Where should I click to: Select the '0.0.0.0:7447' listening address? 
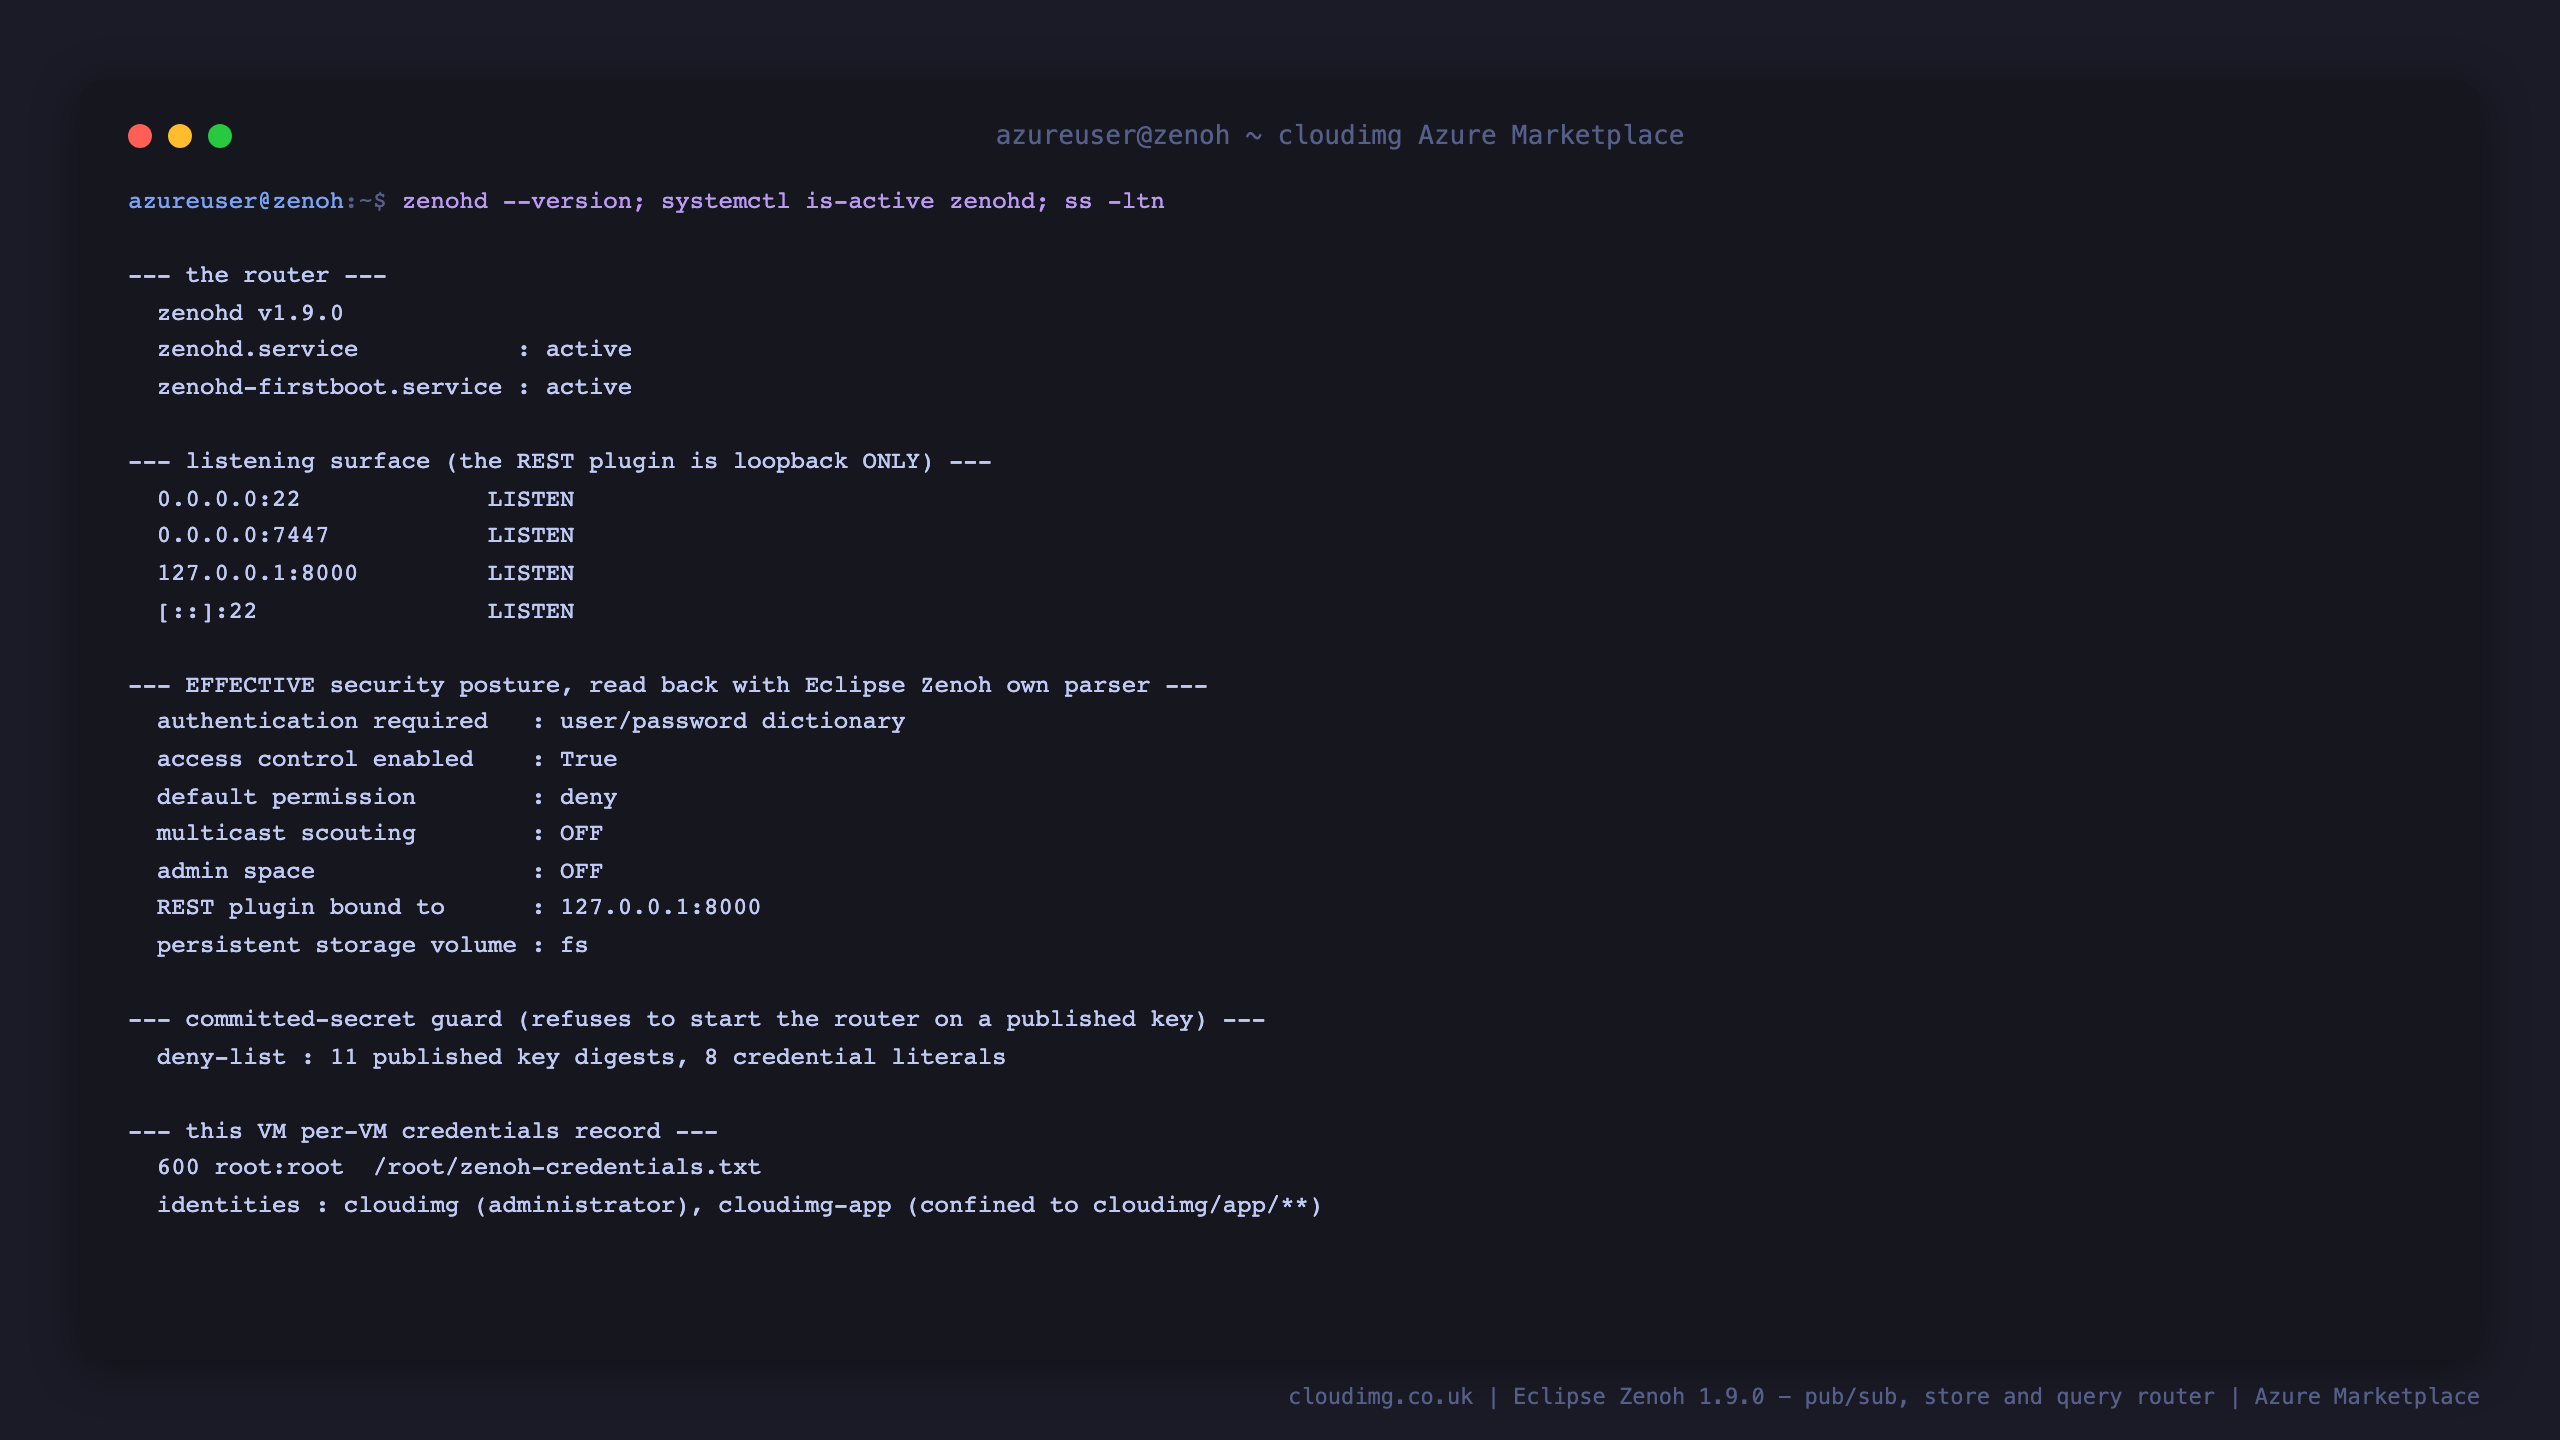click(x=243, y=535)
